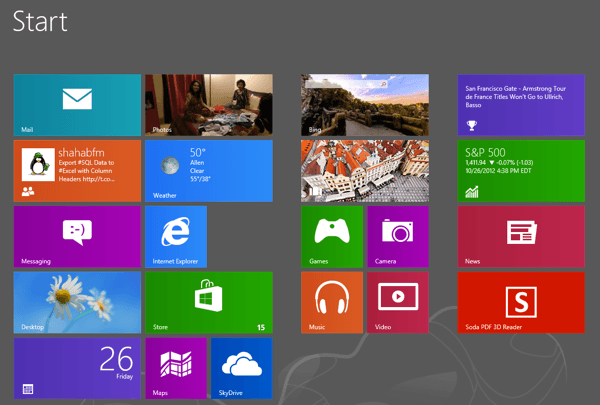The image size is (600, 405).
Task: Open the Mail tile
Action: pos(77,105)
